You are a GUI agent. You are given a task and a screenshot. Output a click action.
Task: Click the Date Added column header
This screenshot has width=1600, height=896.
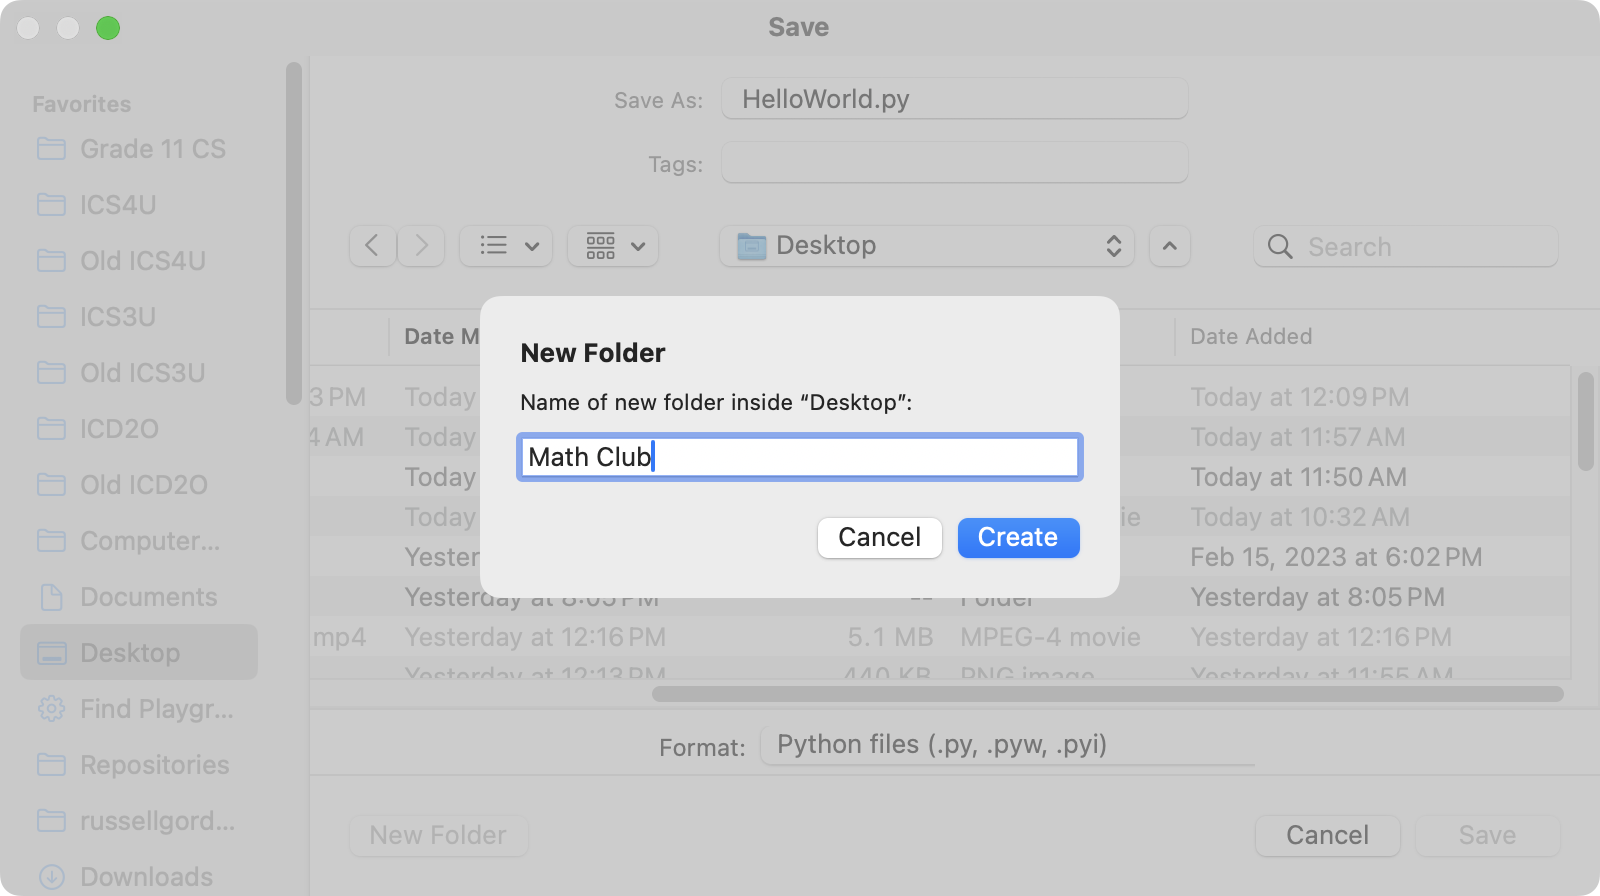tap(1251, 337)
